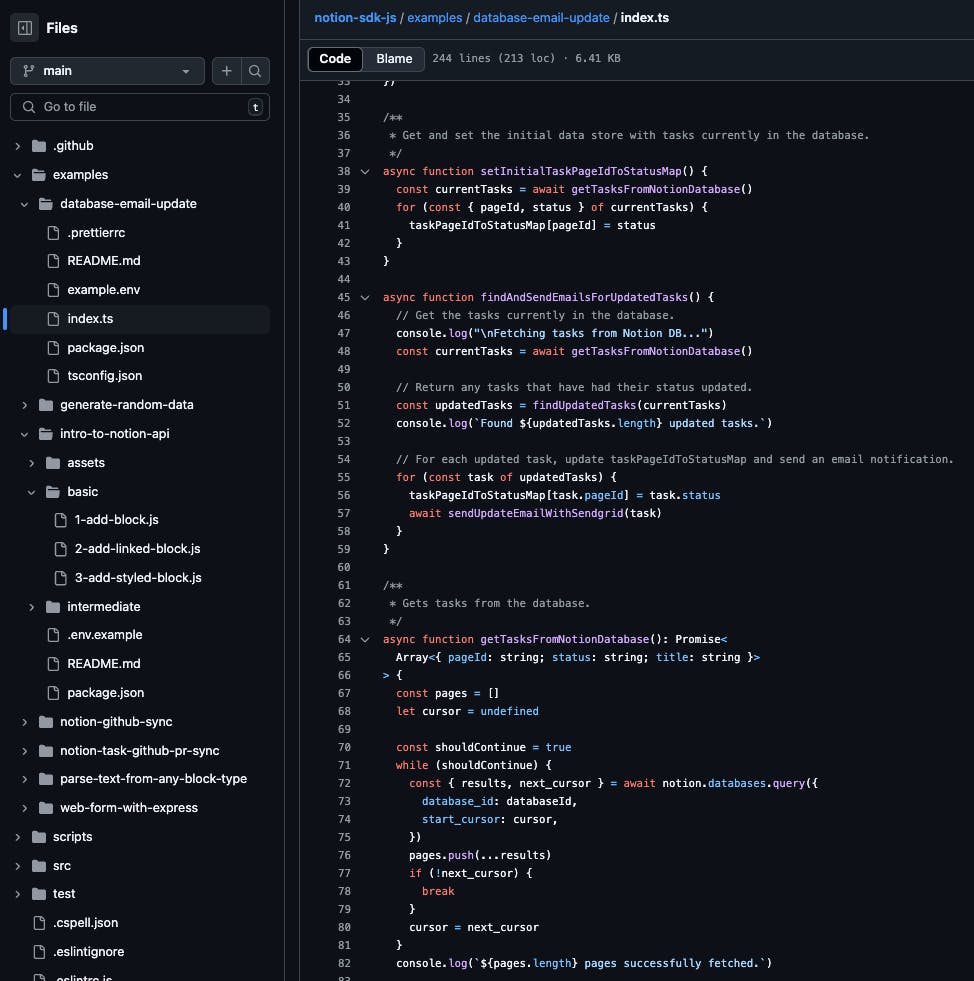Go to the database-email-update breadcrumb link
This screenshot has width=974, height=981.
click(542, 18)
